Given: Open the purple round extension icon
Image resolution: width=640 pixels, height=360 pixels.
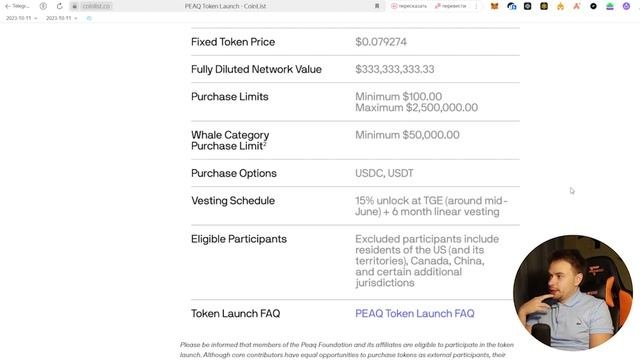Looking at the screenshot, I should click(626, 6).
